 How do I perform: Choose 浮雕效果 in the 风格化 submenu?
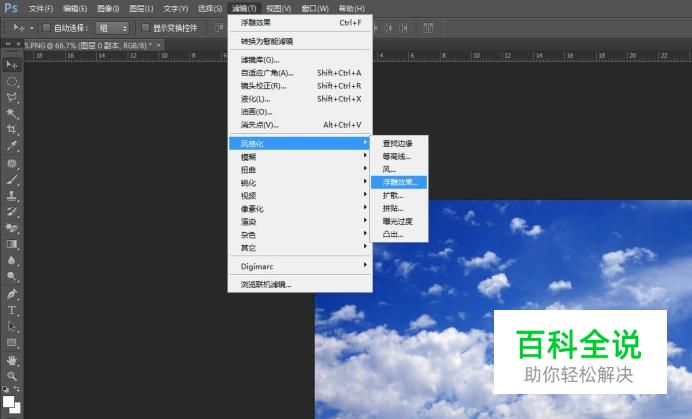[x=399, y=182]
